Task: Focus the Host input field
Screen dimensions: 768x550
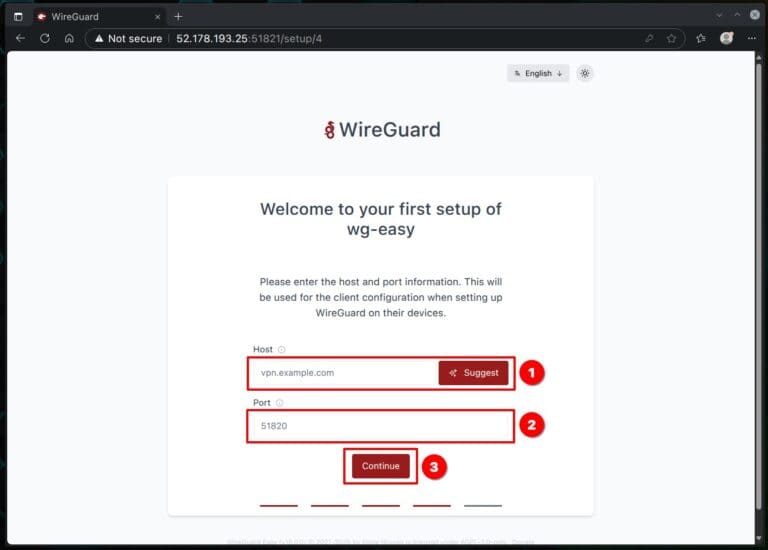Action: (x=344, y=373)
